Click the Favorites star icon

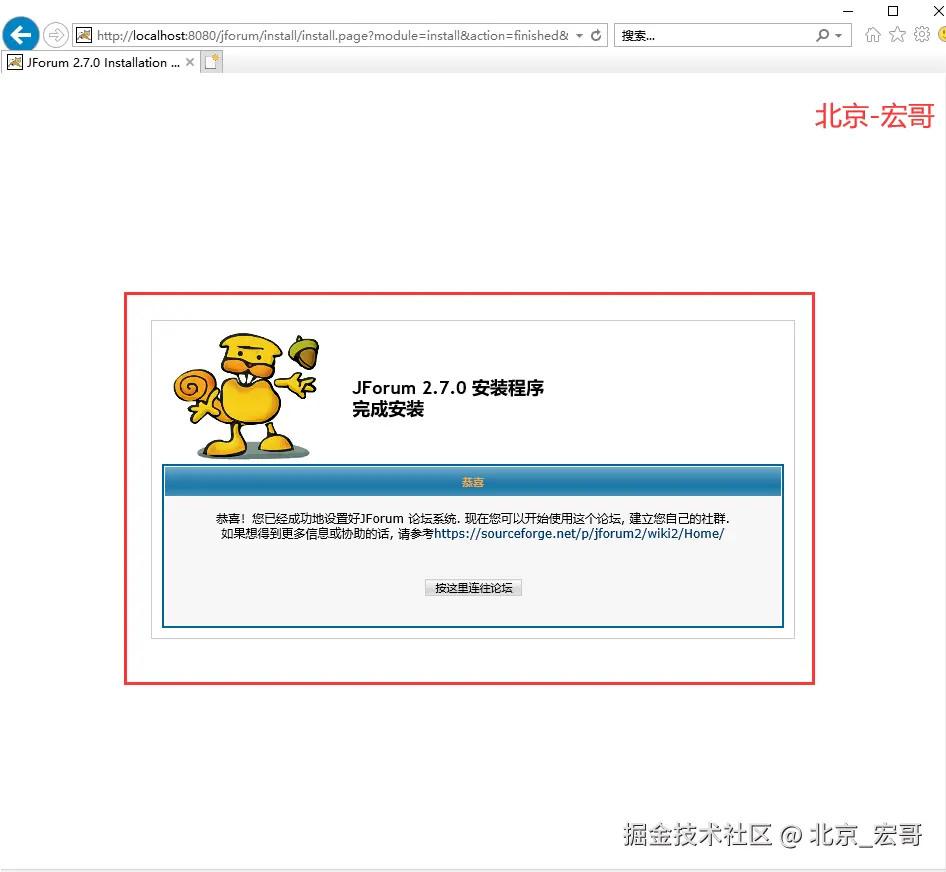pyautogui.click(x=898, y=35)
